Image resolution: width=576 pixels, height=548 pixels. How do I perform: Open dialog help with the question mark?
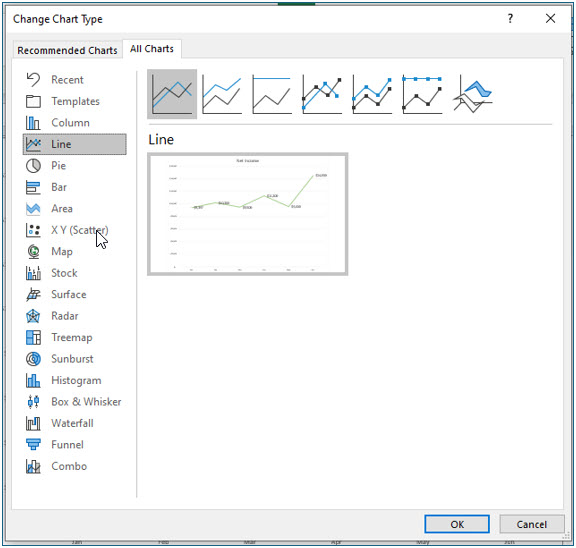tap(510, 18)
